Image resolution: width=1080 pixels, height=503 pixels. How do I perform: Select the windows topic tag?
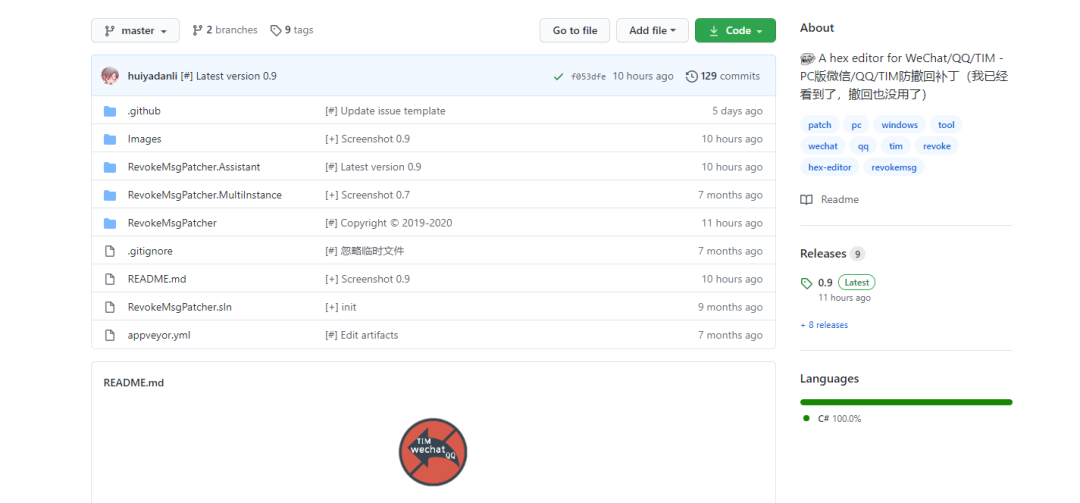(900, 125)
